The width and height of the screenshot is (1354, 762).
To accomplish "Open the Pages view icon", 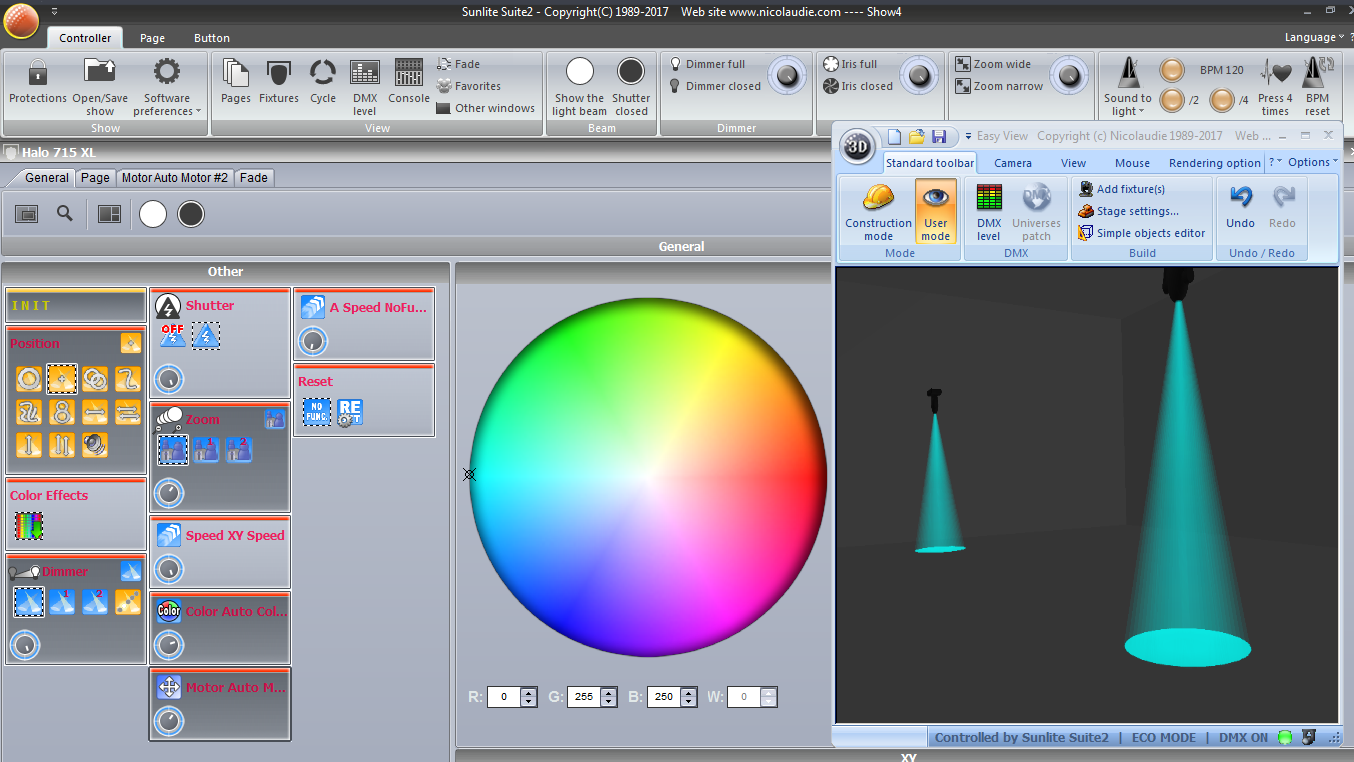I will click(236, 74).
